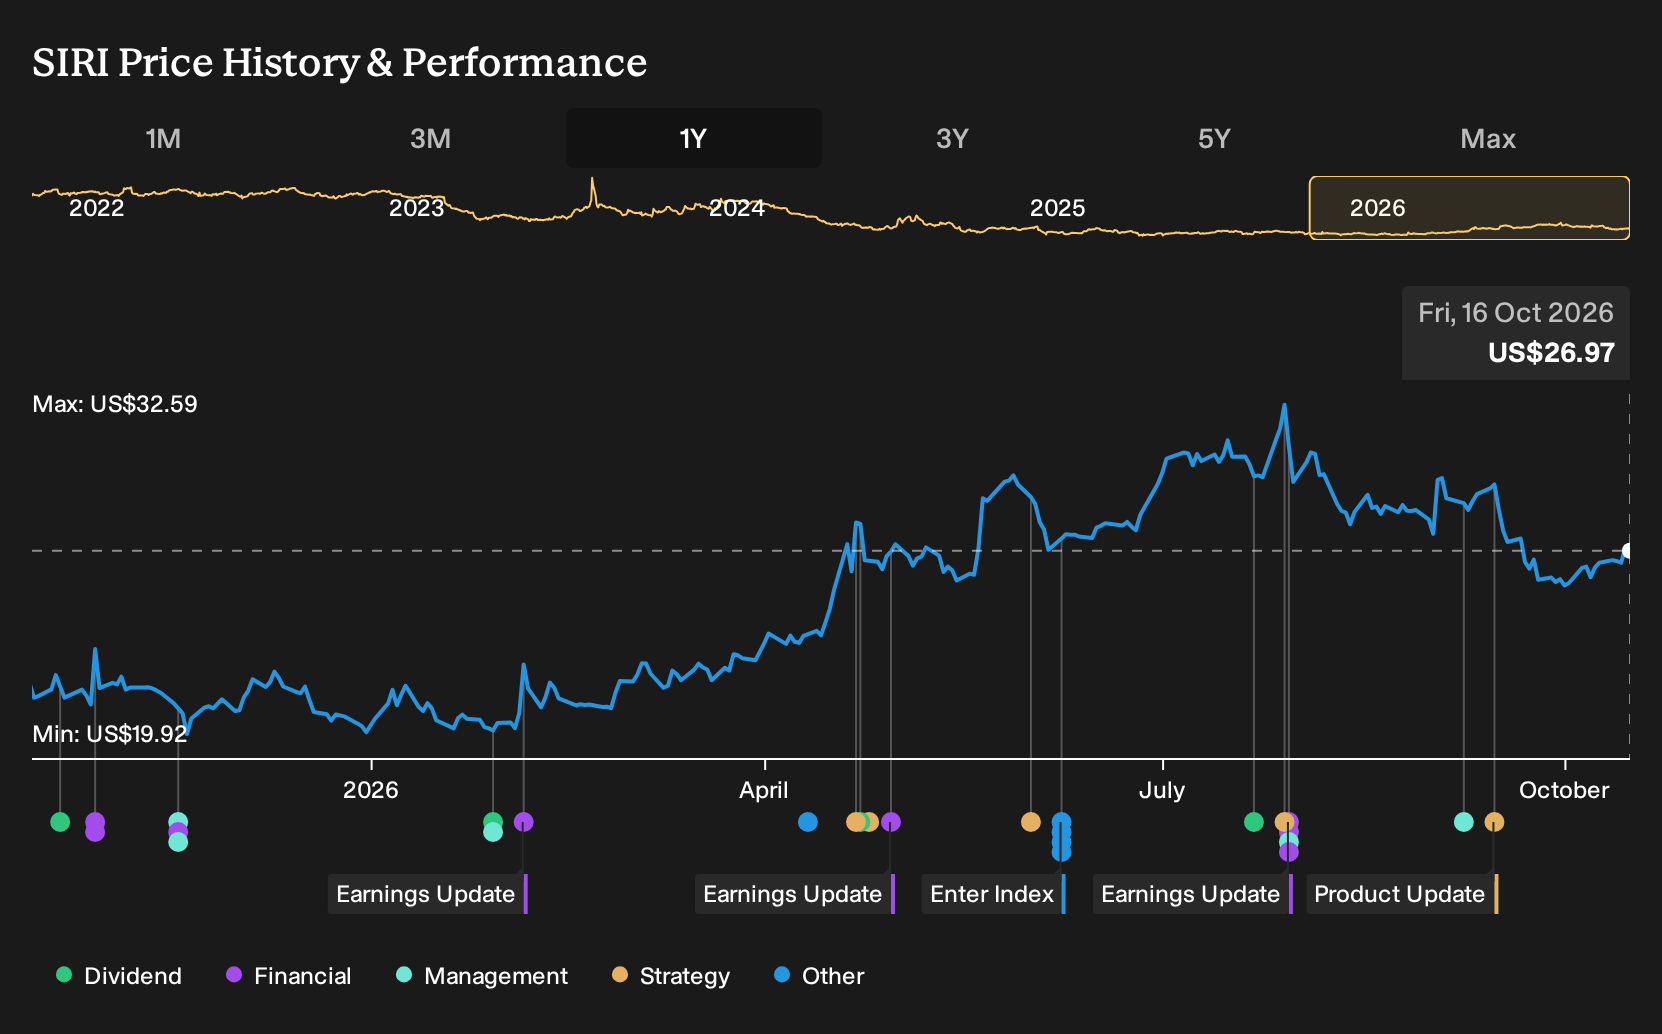Click the orange Strategy dot above Product Update
The height and width of the screenshot is (1034, 1662).
(x=1494, y=822)
